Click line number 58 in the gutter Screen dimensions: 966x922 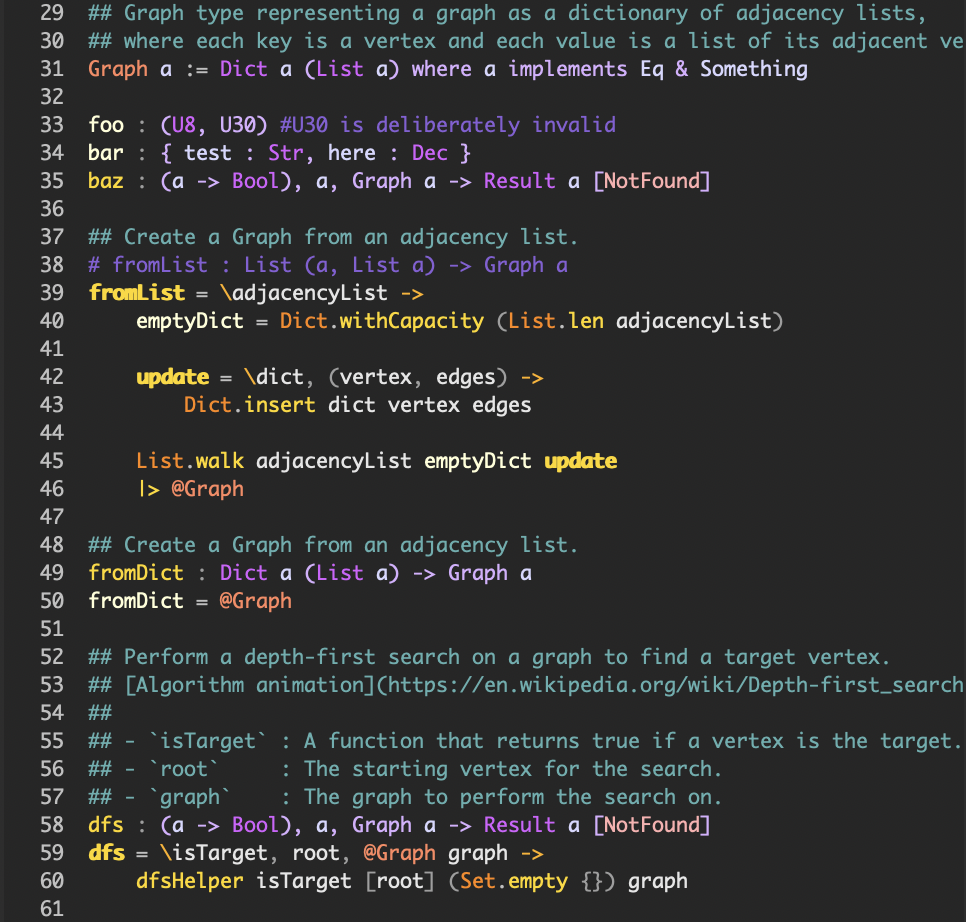click(52, 825)
